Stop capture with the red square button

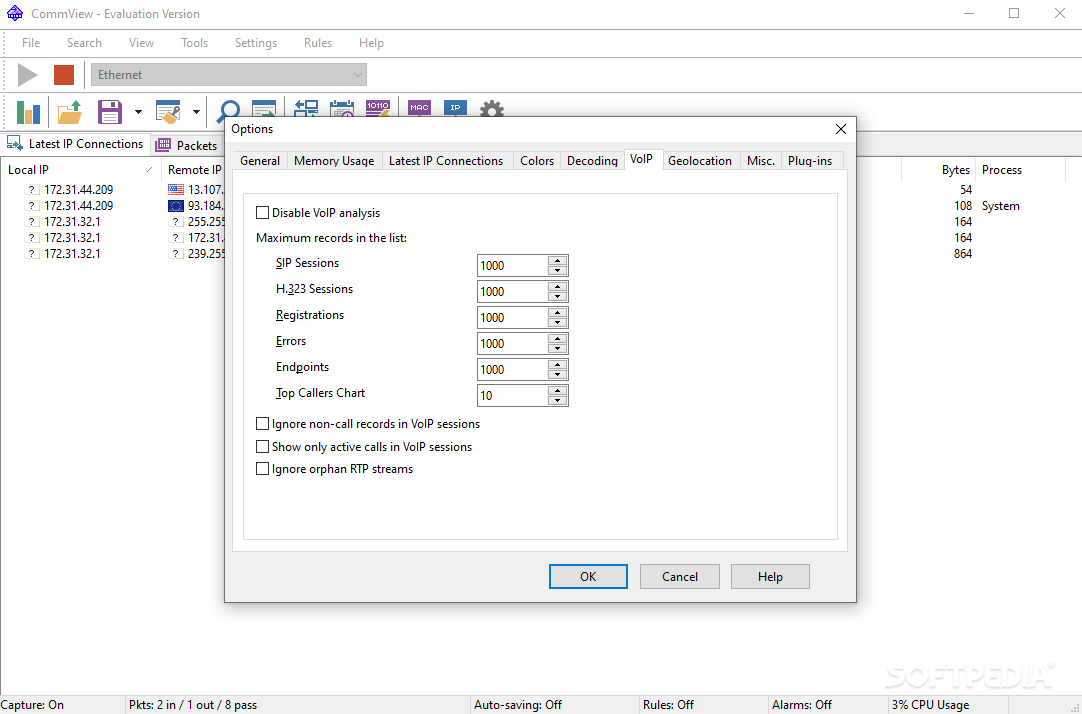64,75
